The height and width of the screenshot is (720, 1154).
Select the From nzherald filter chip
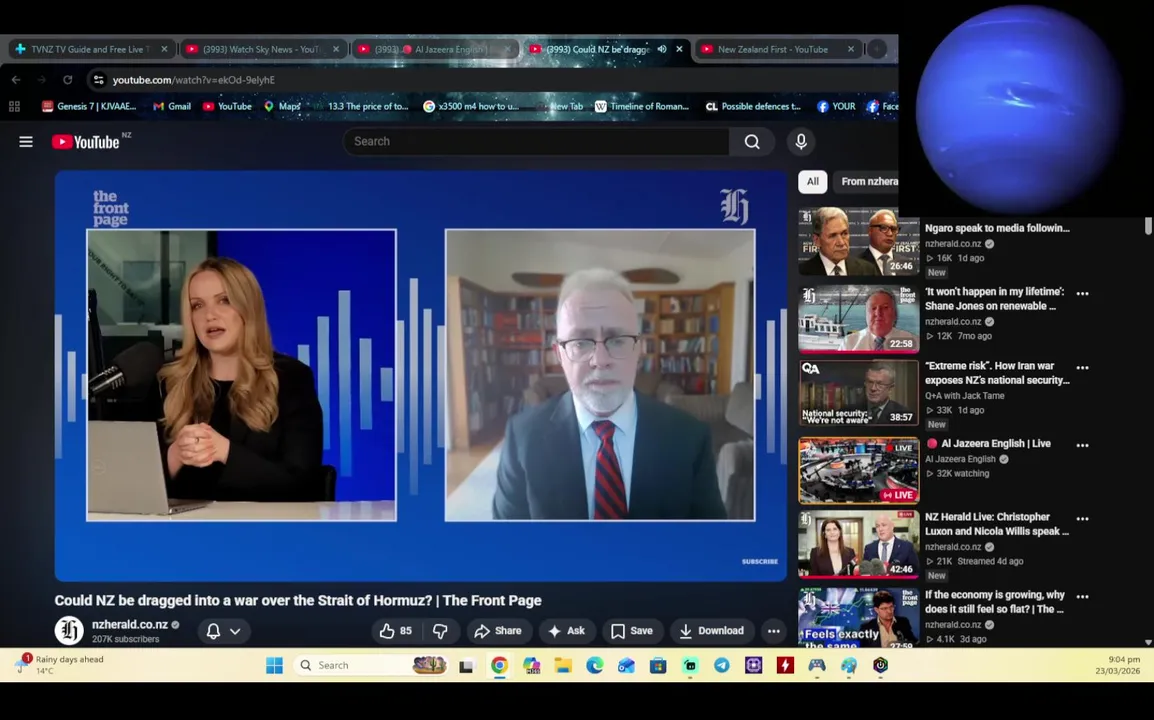click(x=868, y=181)
